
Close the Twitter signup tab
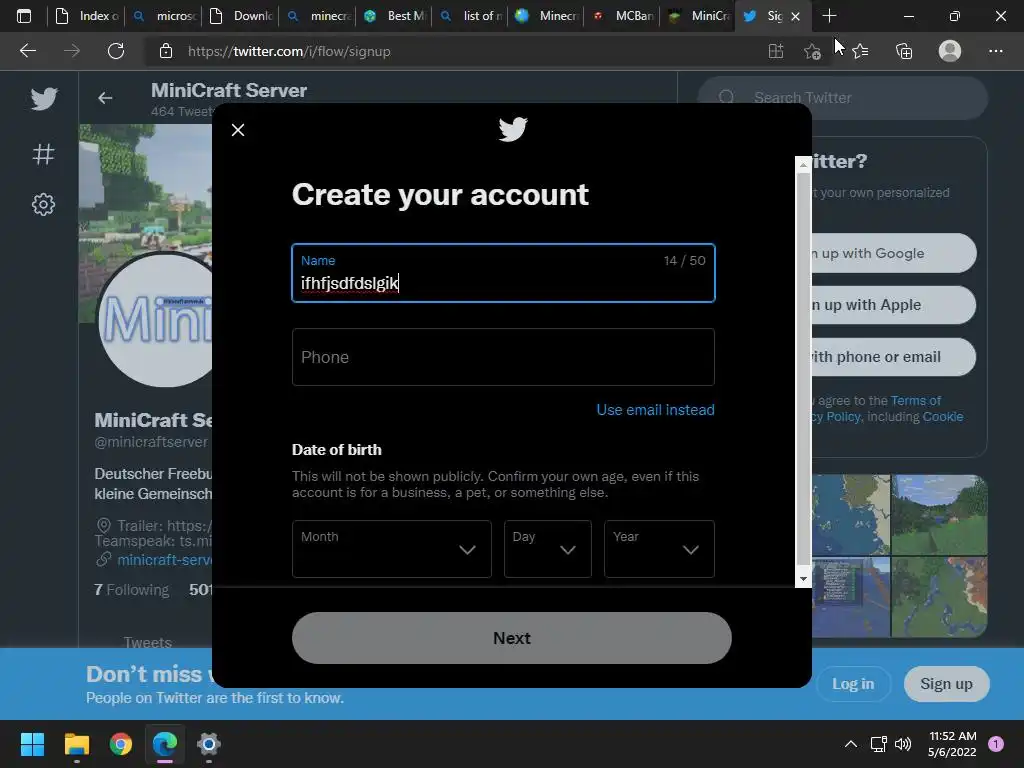[795, 16]
